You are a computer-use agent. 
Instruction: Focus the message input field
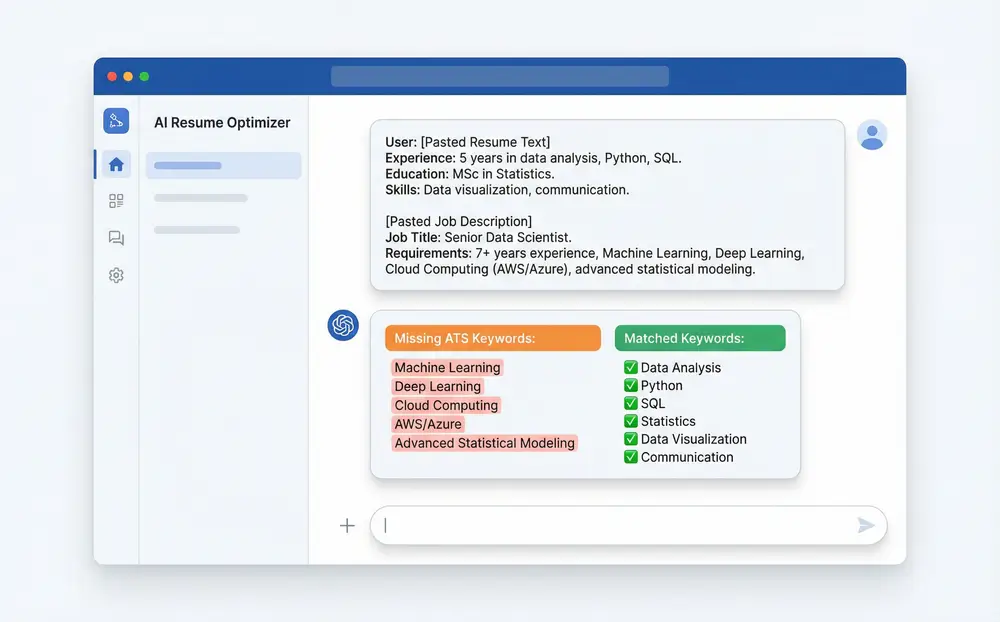coord(628,525)
